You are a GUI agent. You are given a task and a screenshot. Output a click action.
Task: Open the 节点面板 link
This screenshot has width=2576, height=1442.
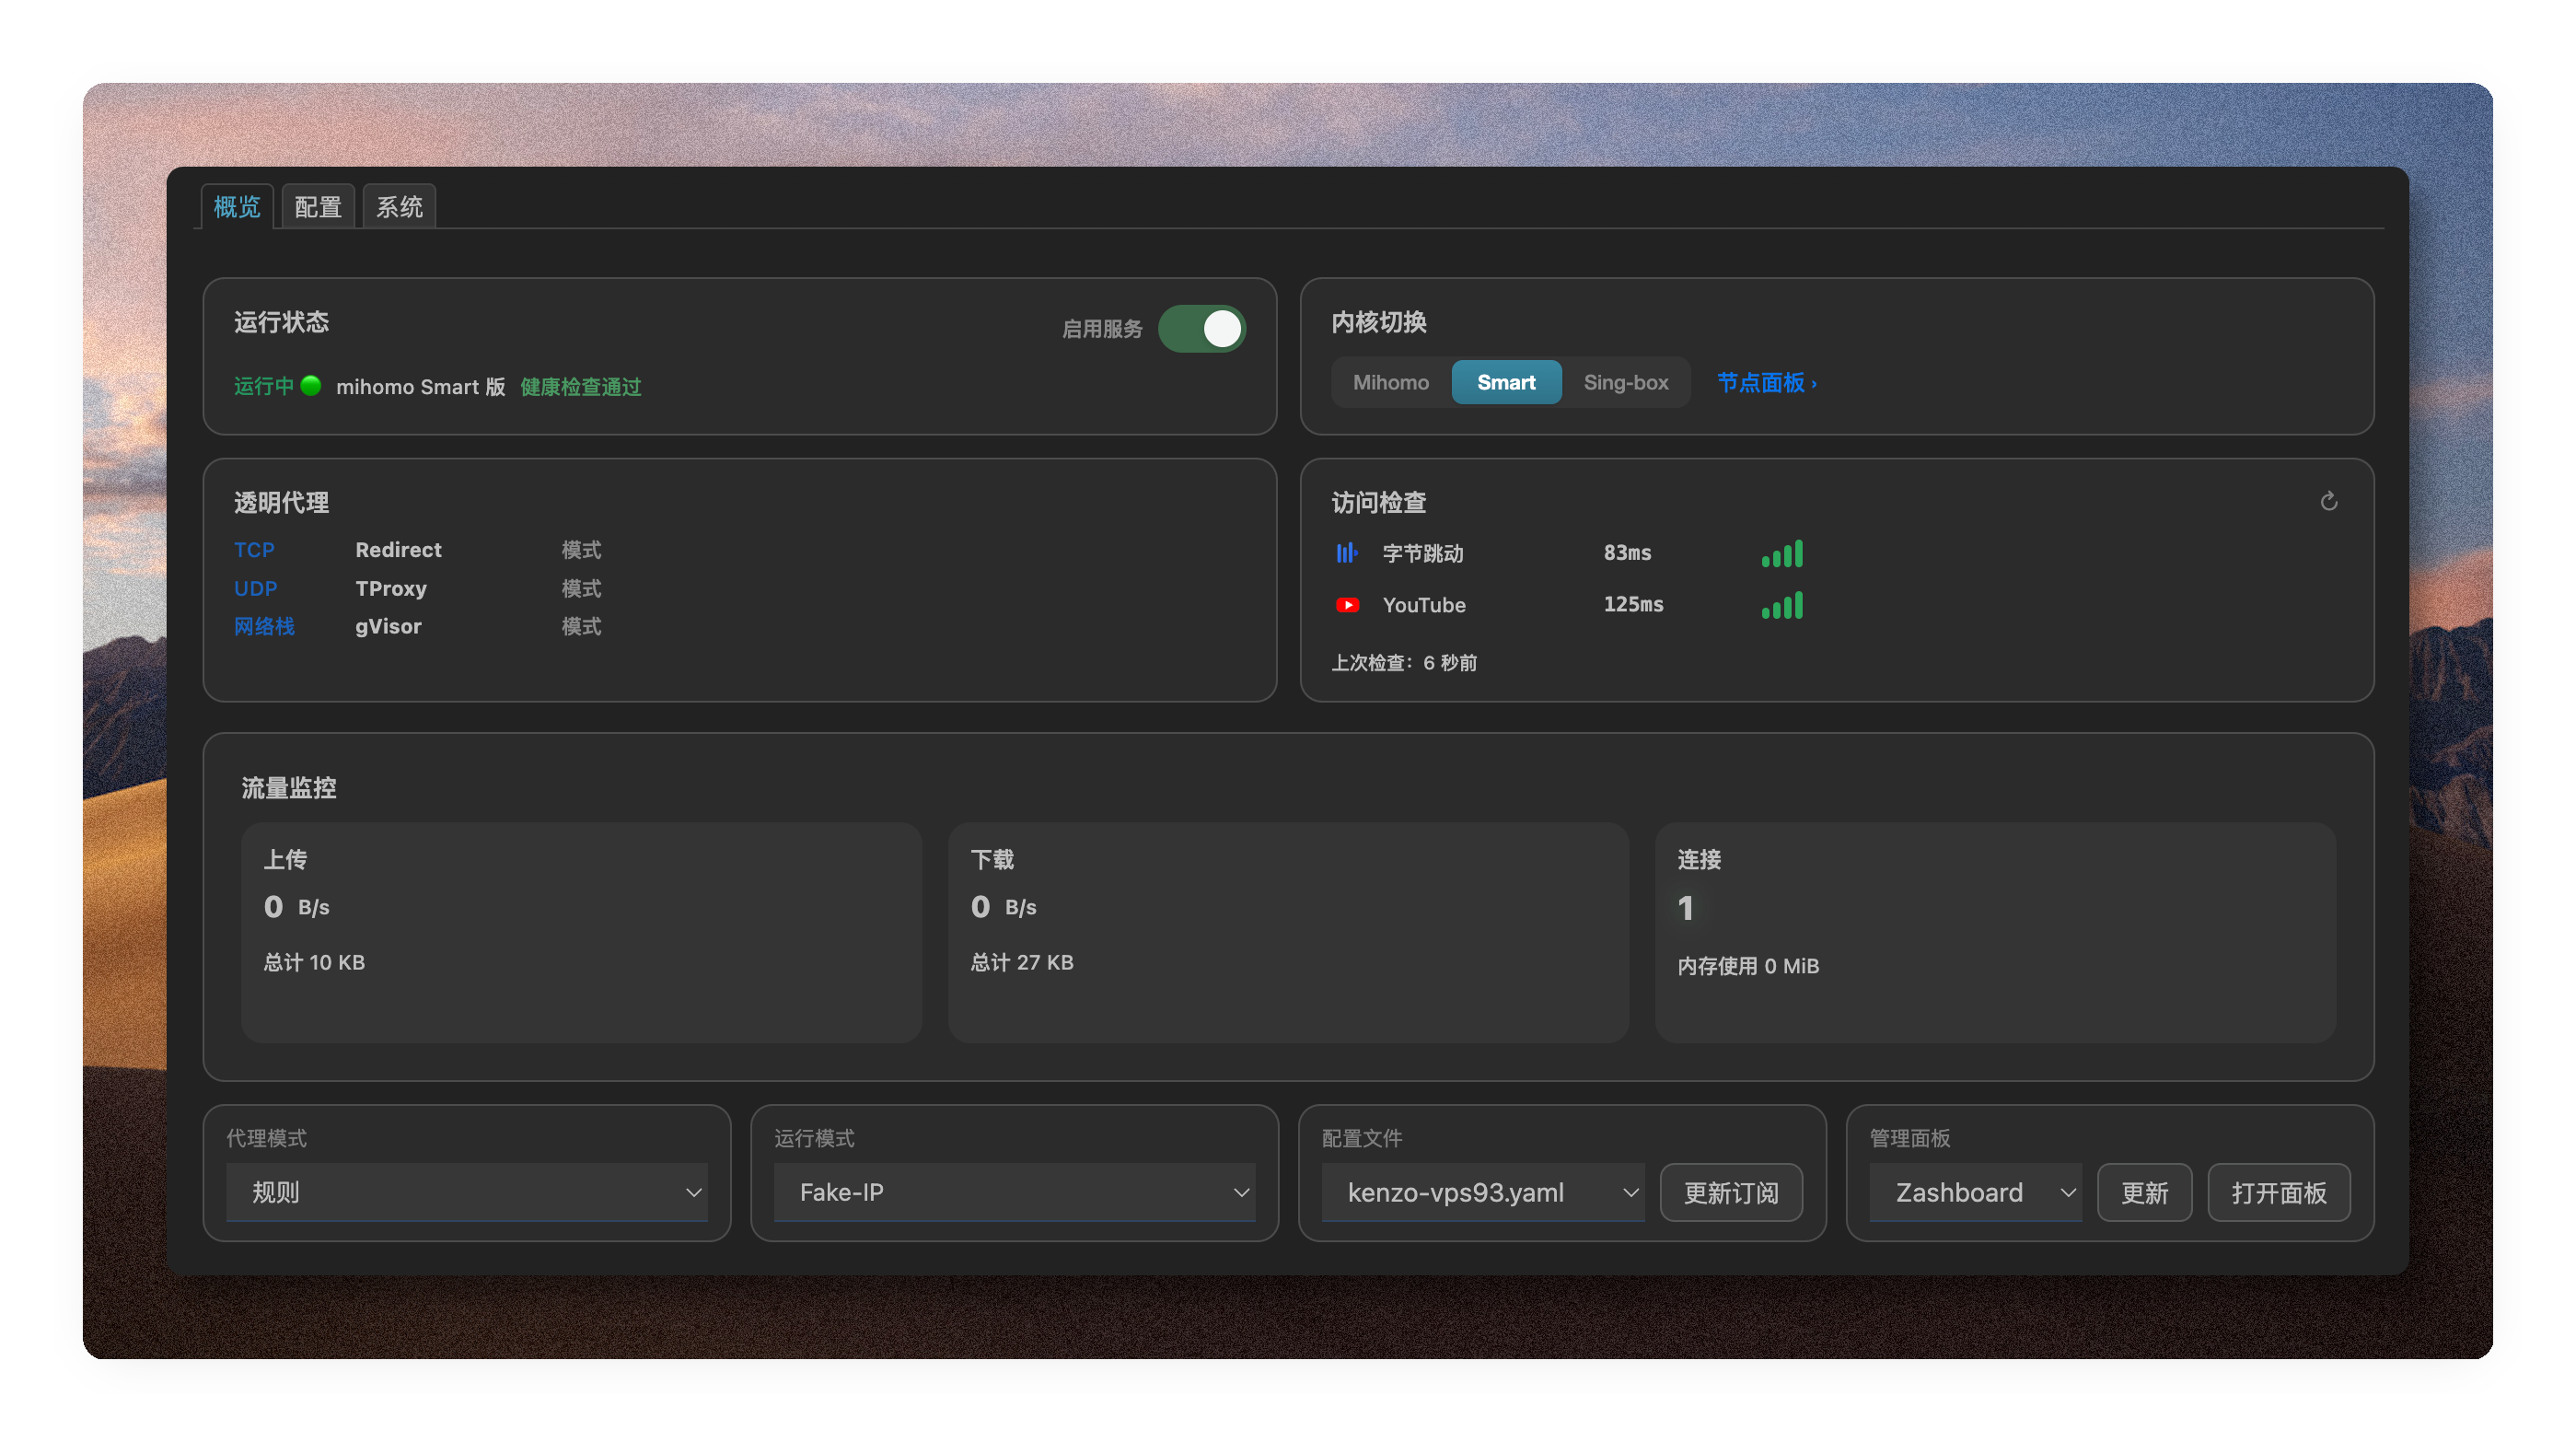(x=1767, y=382)
